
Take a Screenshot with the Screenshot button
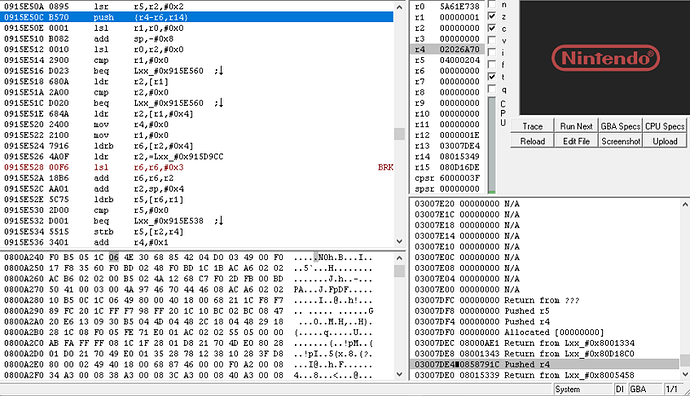pyautogui.click(x=620, y=141)
